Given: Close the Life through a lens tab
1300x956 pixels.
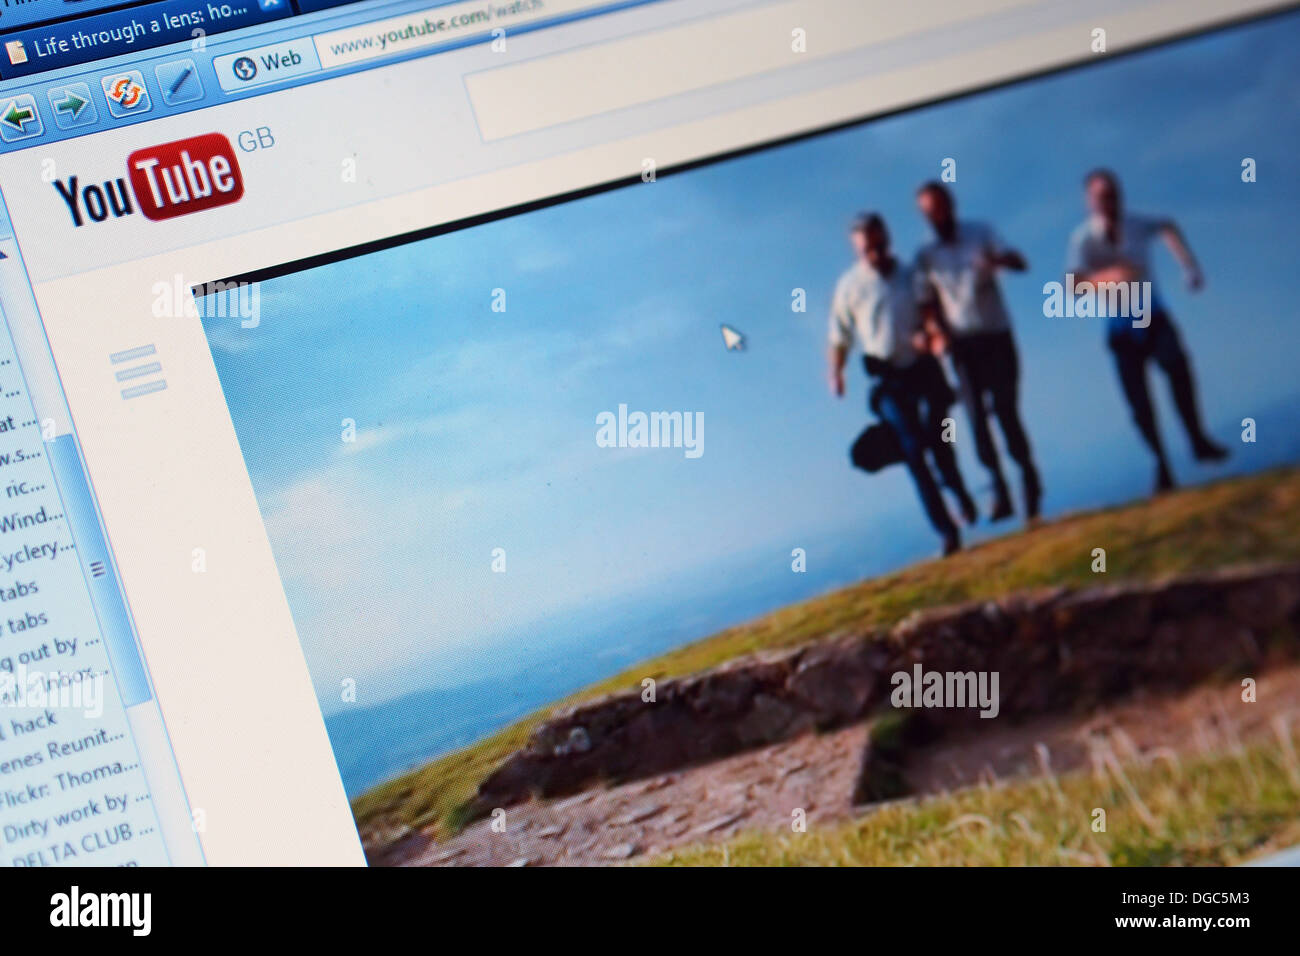Looking at the screenshot, I should pos(269,4).
